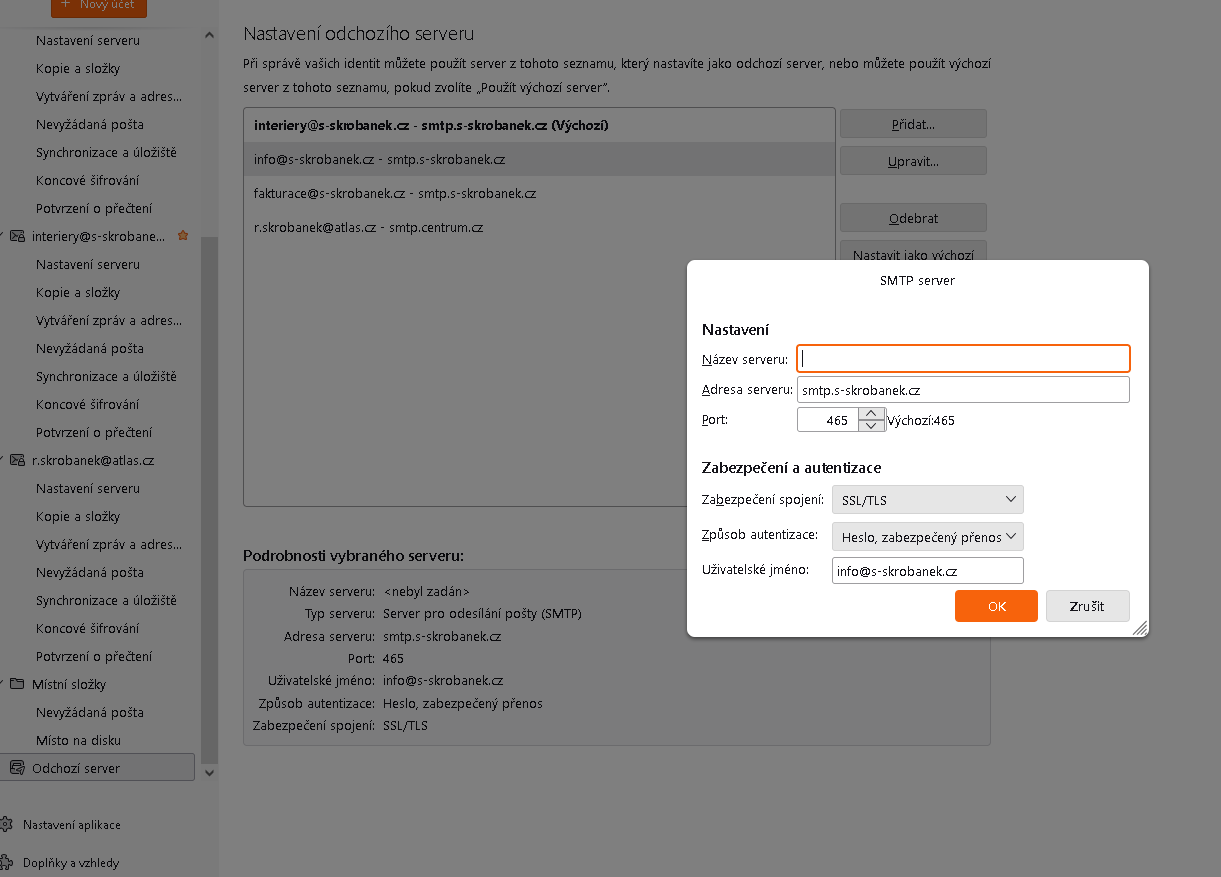The height and width of the screenshot is (877, 1221).
Task: Click the Zabezpečení a autentizace section heading
Action: pos(791,468)
